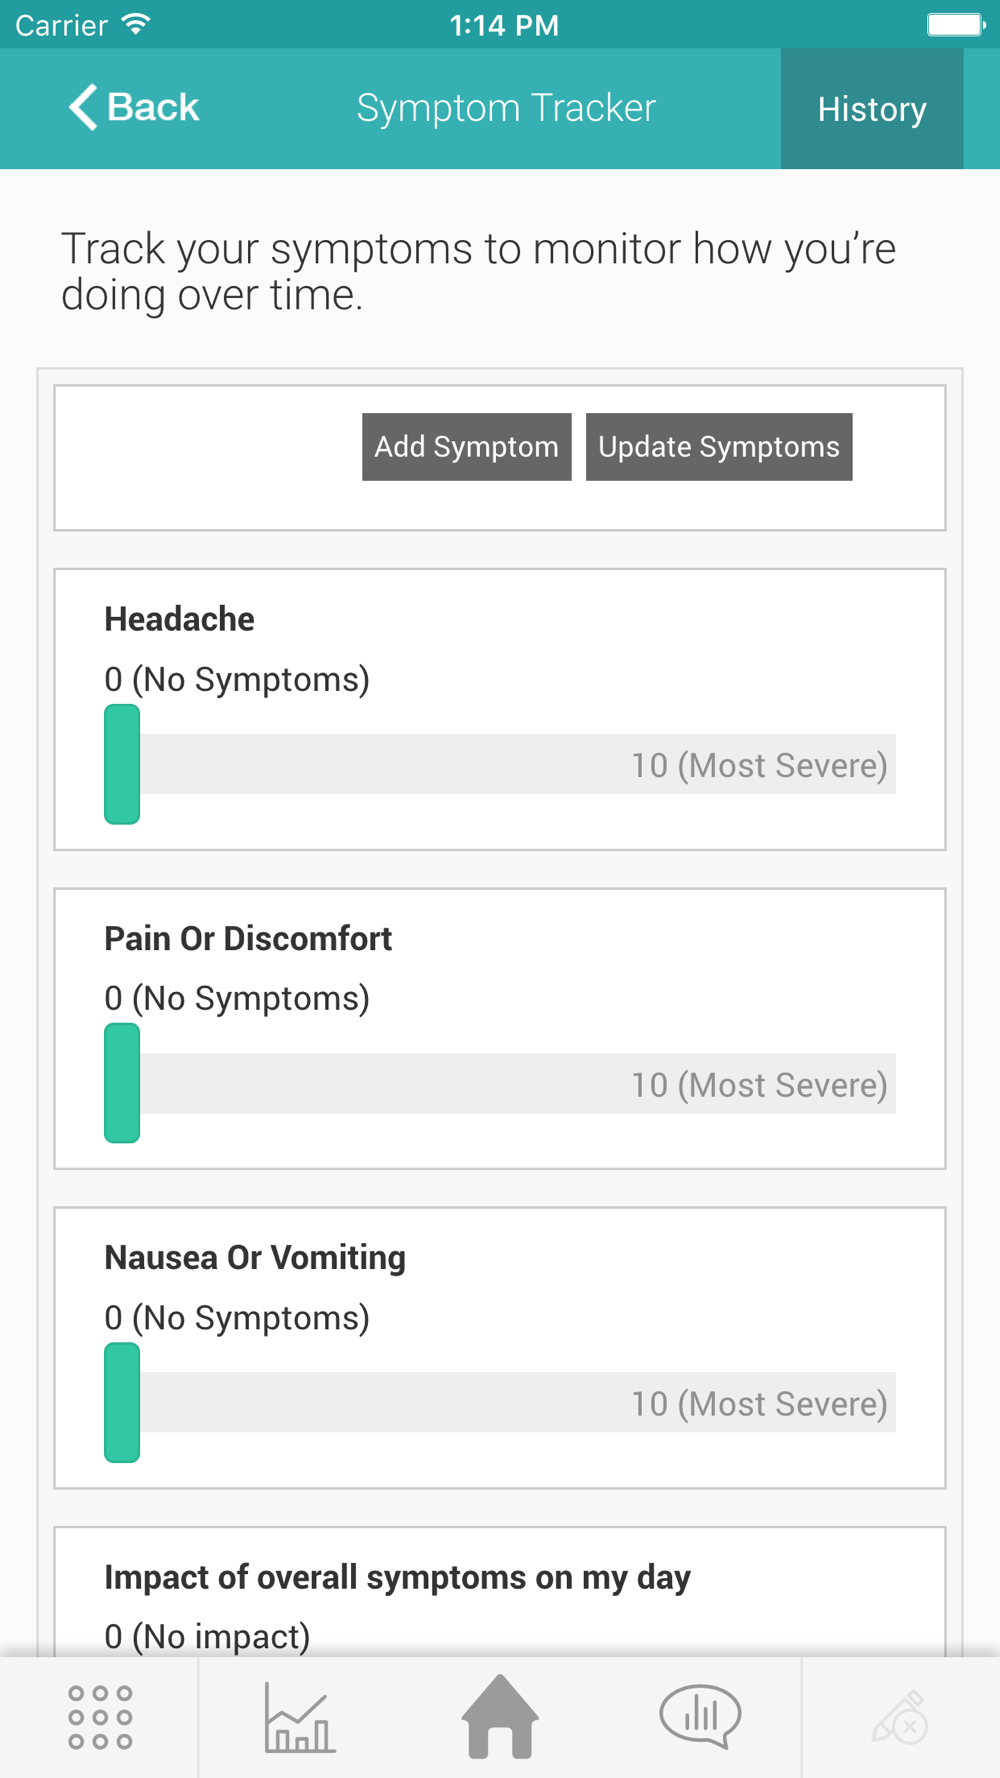Open the chat bubble insights icon
1000x1778 pixels.
point(700,1716)
